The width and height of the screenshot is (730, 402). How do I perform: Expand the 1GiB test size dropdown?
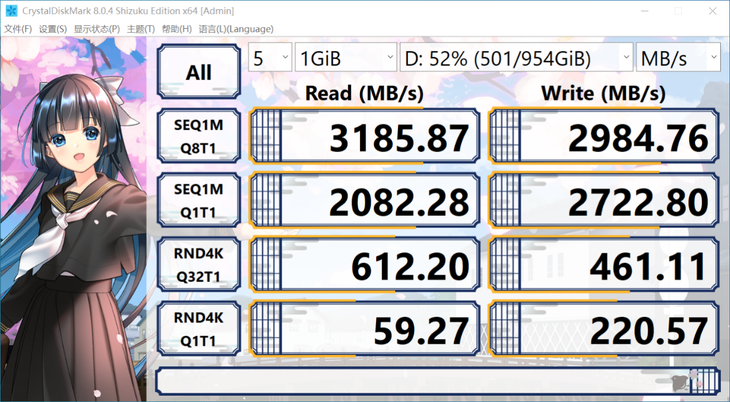pyautogui.click(x=345, y=58)
